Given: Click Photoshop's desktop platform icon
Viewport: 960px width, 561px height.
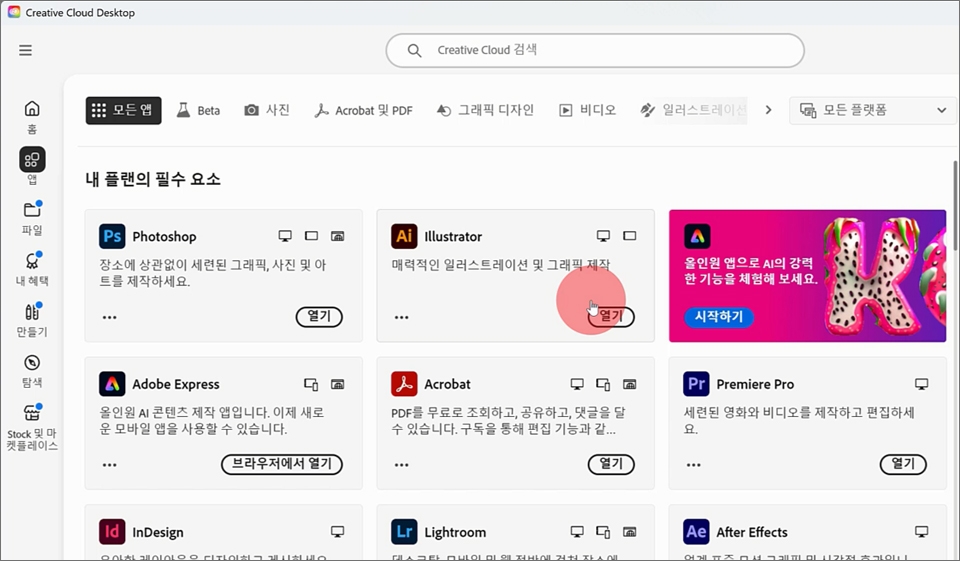Looking at the screenshot, I should (285, 236).
